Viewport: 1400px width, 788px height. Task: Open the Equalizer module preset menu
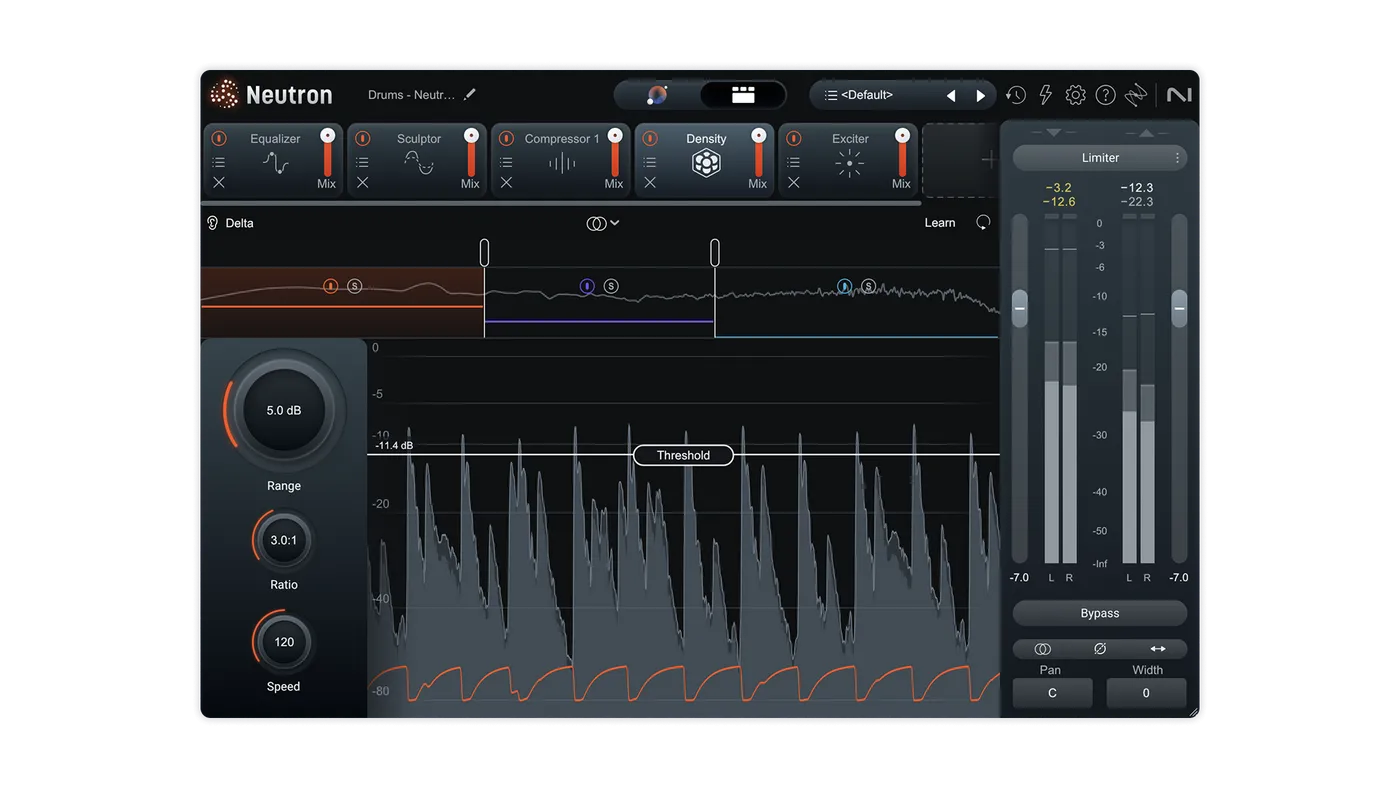tap(219, 162)
